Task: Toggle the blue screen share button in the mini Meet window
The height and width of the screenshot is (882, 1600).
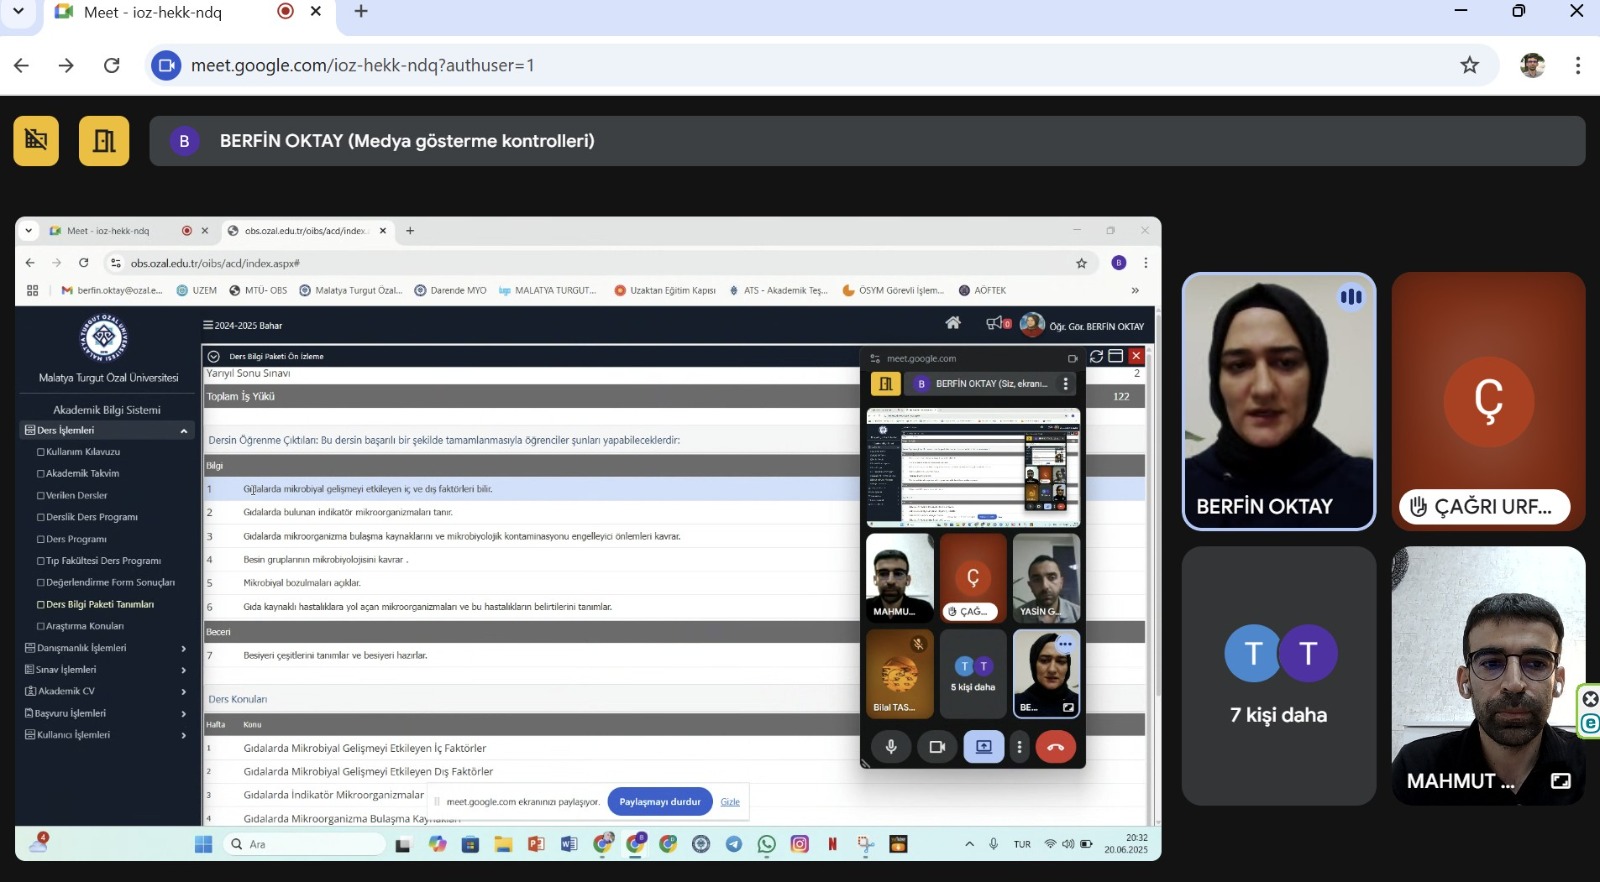Action: [983, 747]
